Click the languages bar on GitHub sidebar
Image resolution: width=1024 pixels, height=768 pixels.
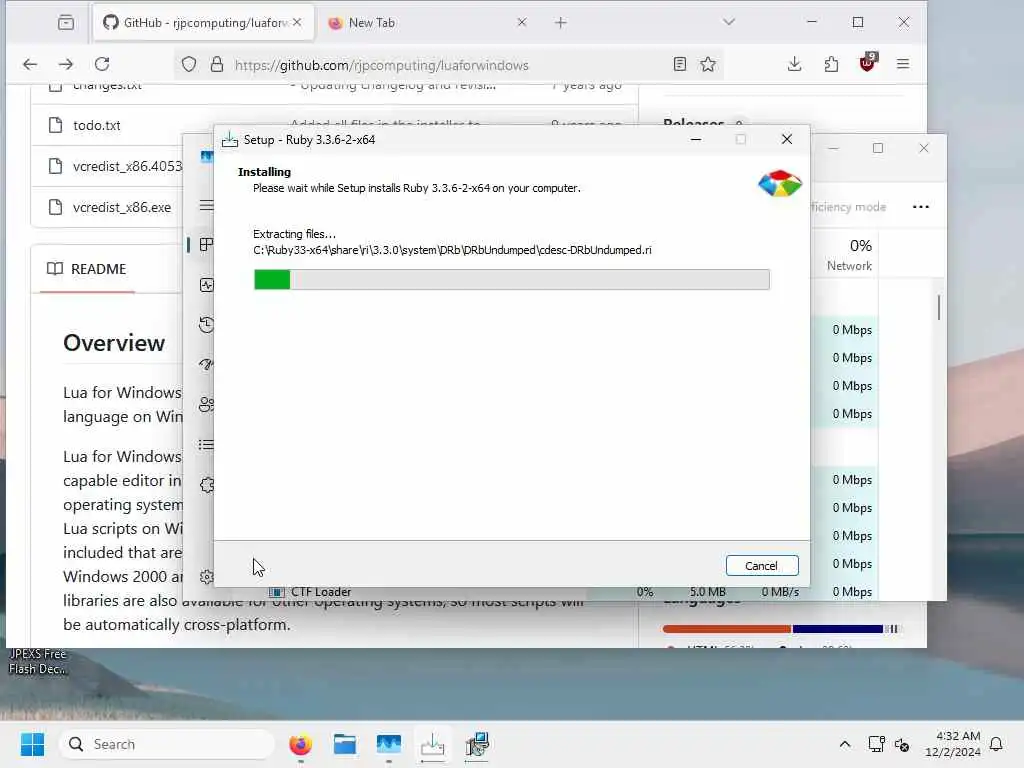pyautogui.click(x=780, y=629)
